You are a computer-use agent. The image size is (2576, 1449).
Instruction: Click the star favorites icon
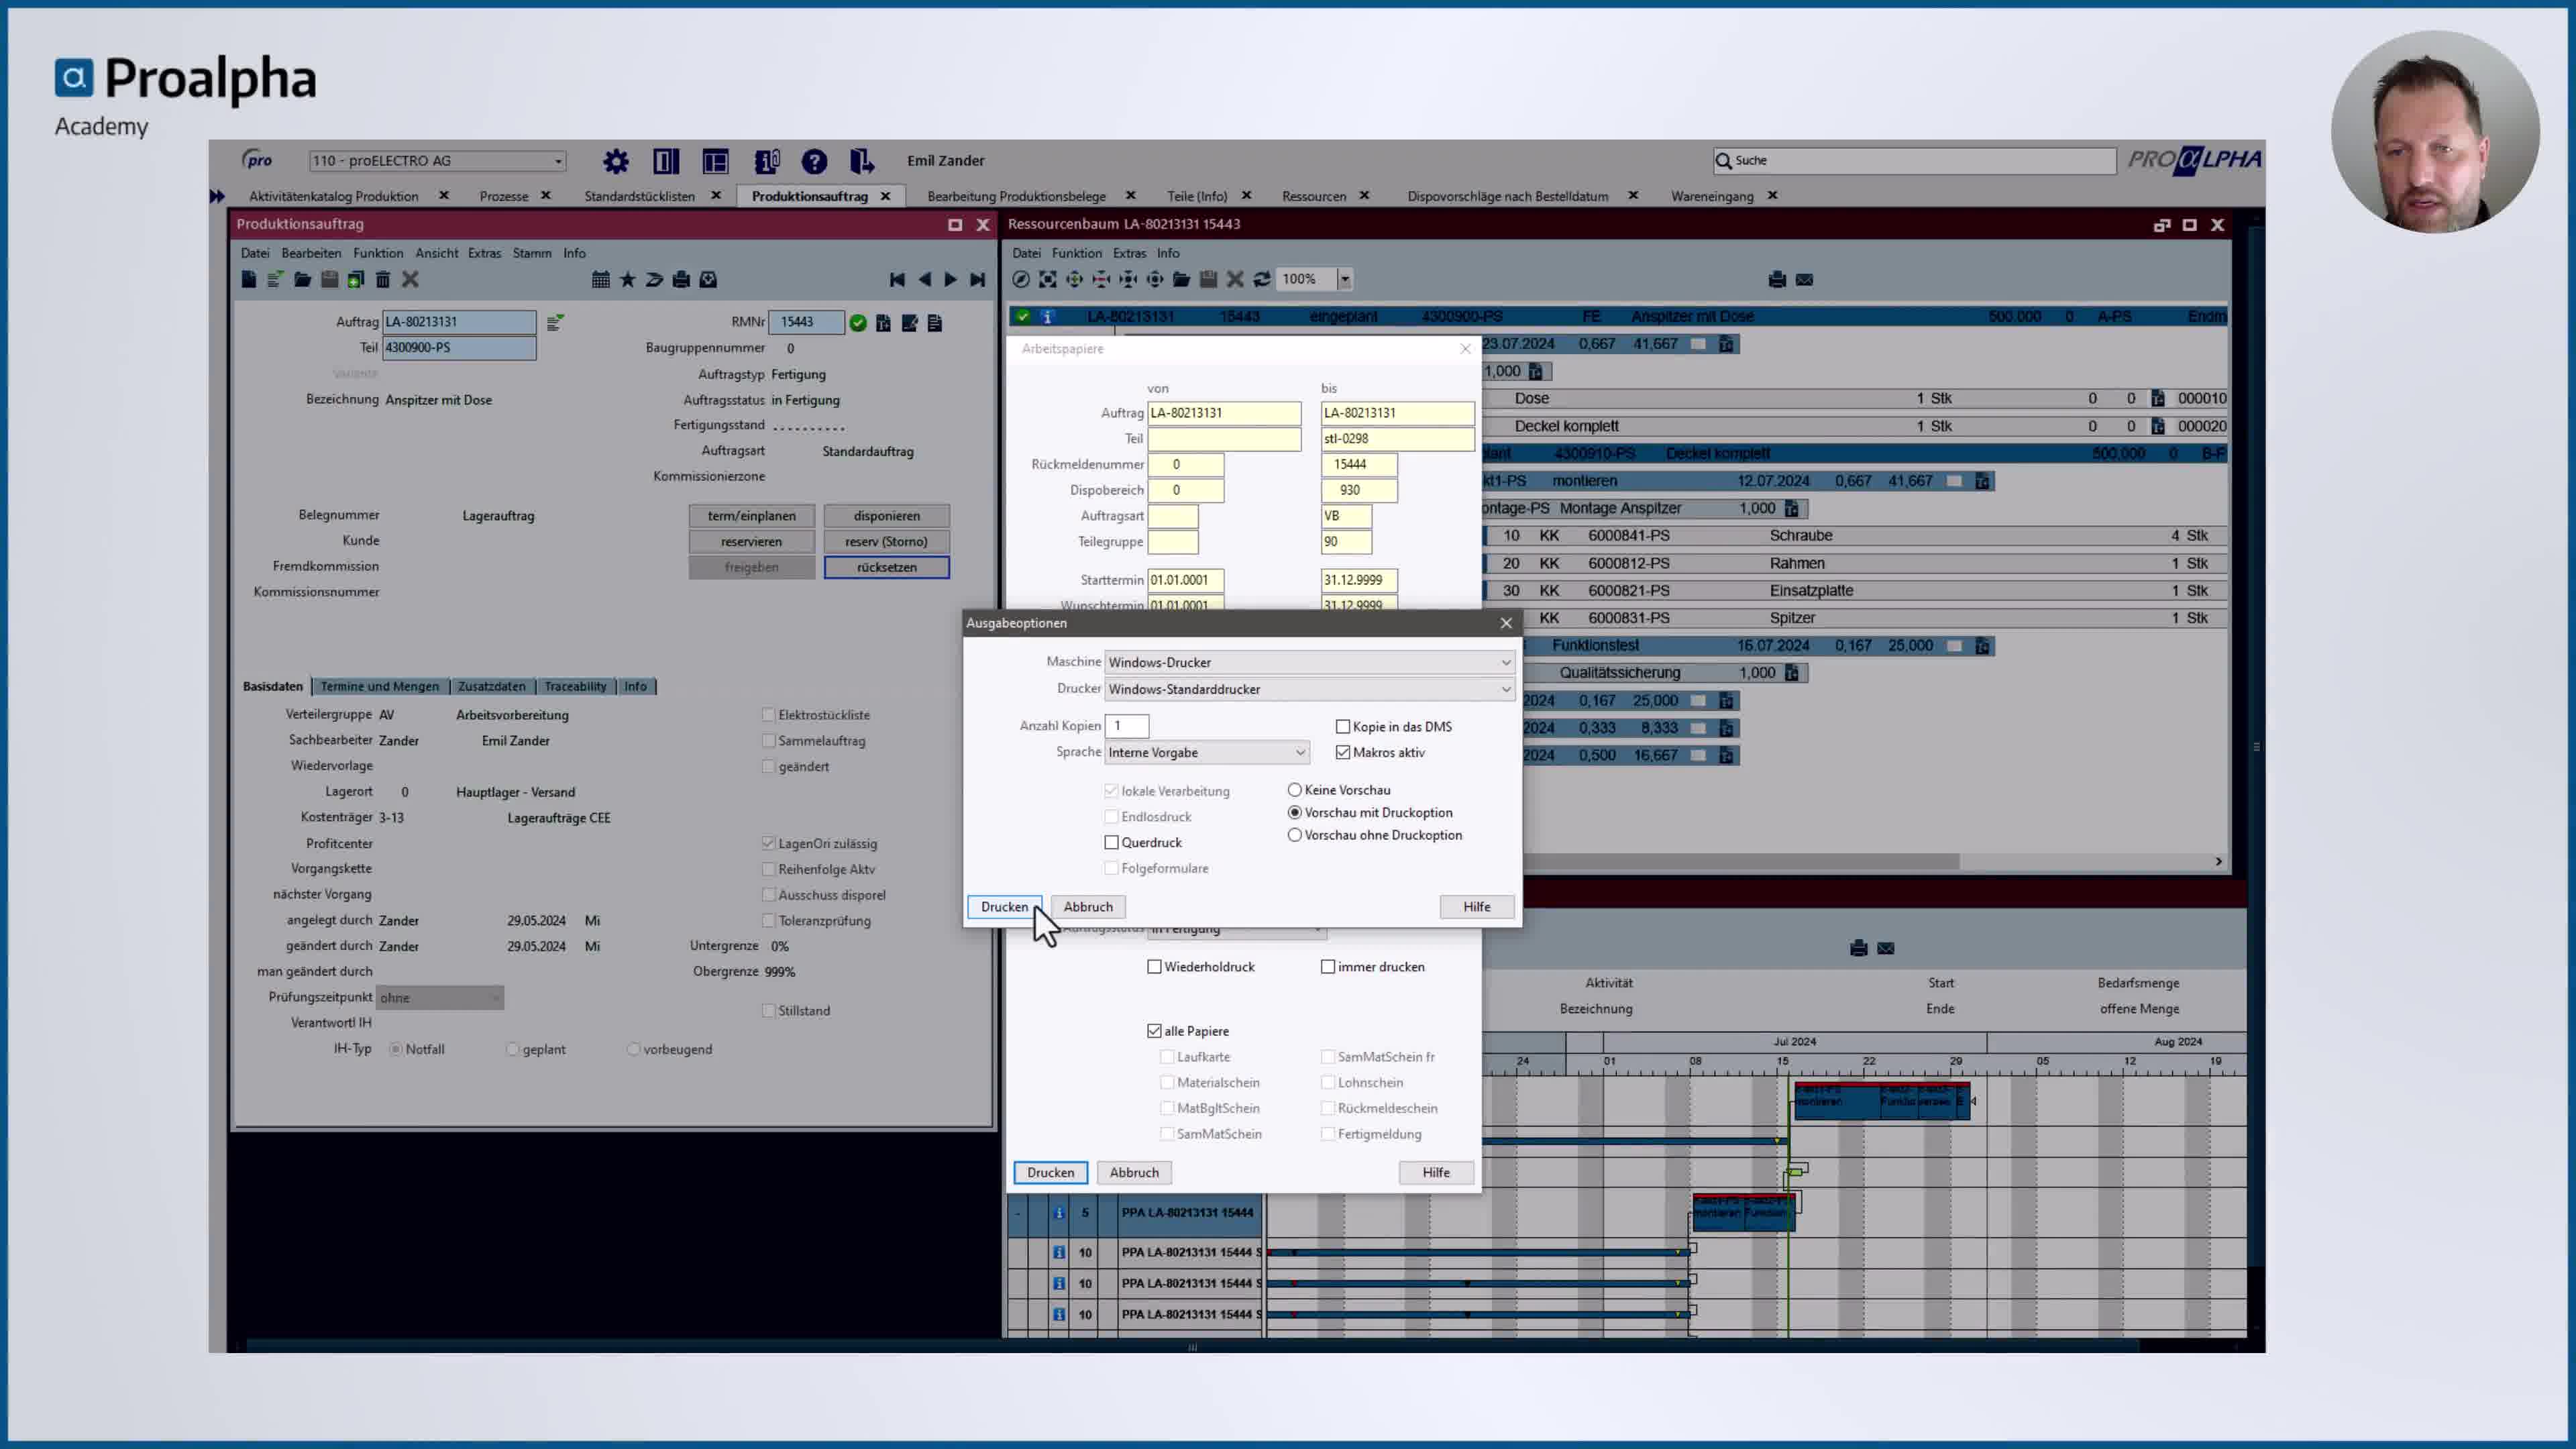pyautogui.click(x=628, y=280)
